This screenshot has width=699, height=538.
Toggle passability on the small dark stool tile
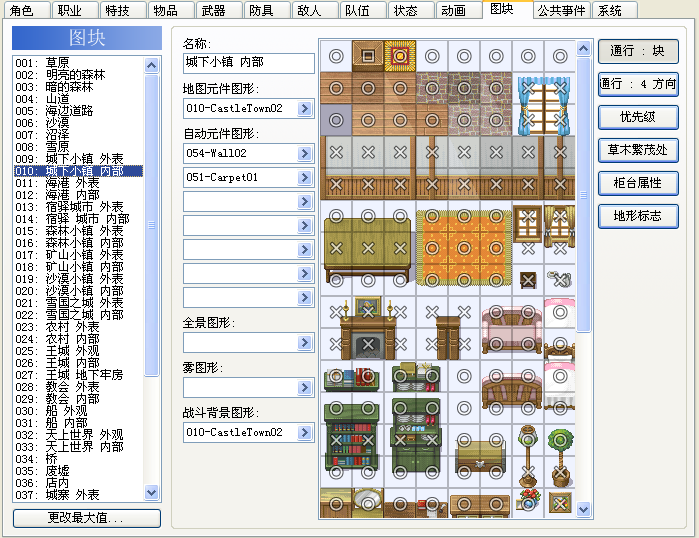pyautogui.click(x=528, y=280)
